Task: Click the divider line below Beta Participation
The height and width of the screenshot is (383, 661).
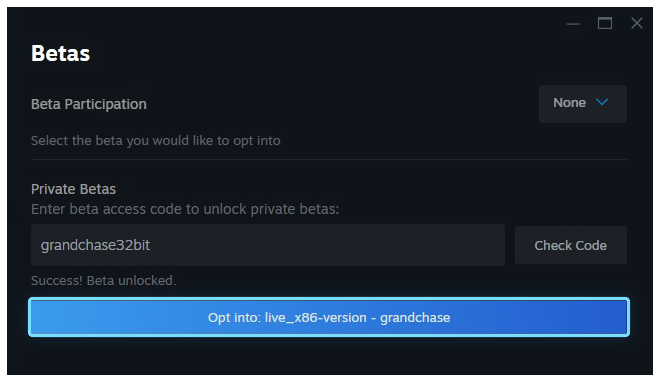Action: (329, 160)
